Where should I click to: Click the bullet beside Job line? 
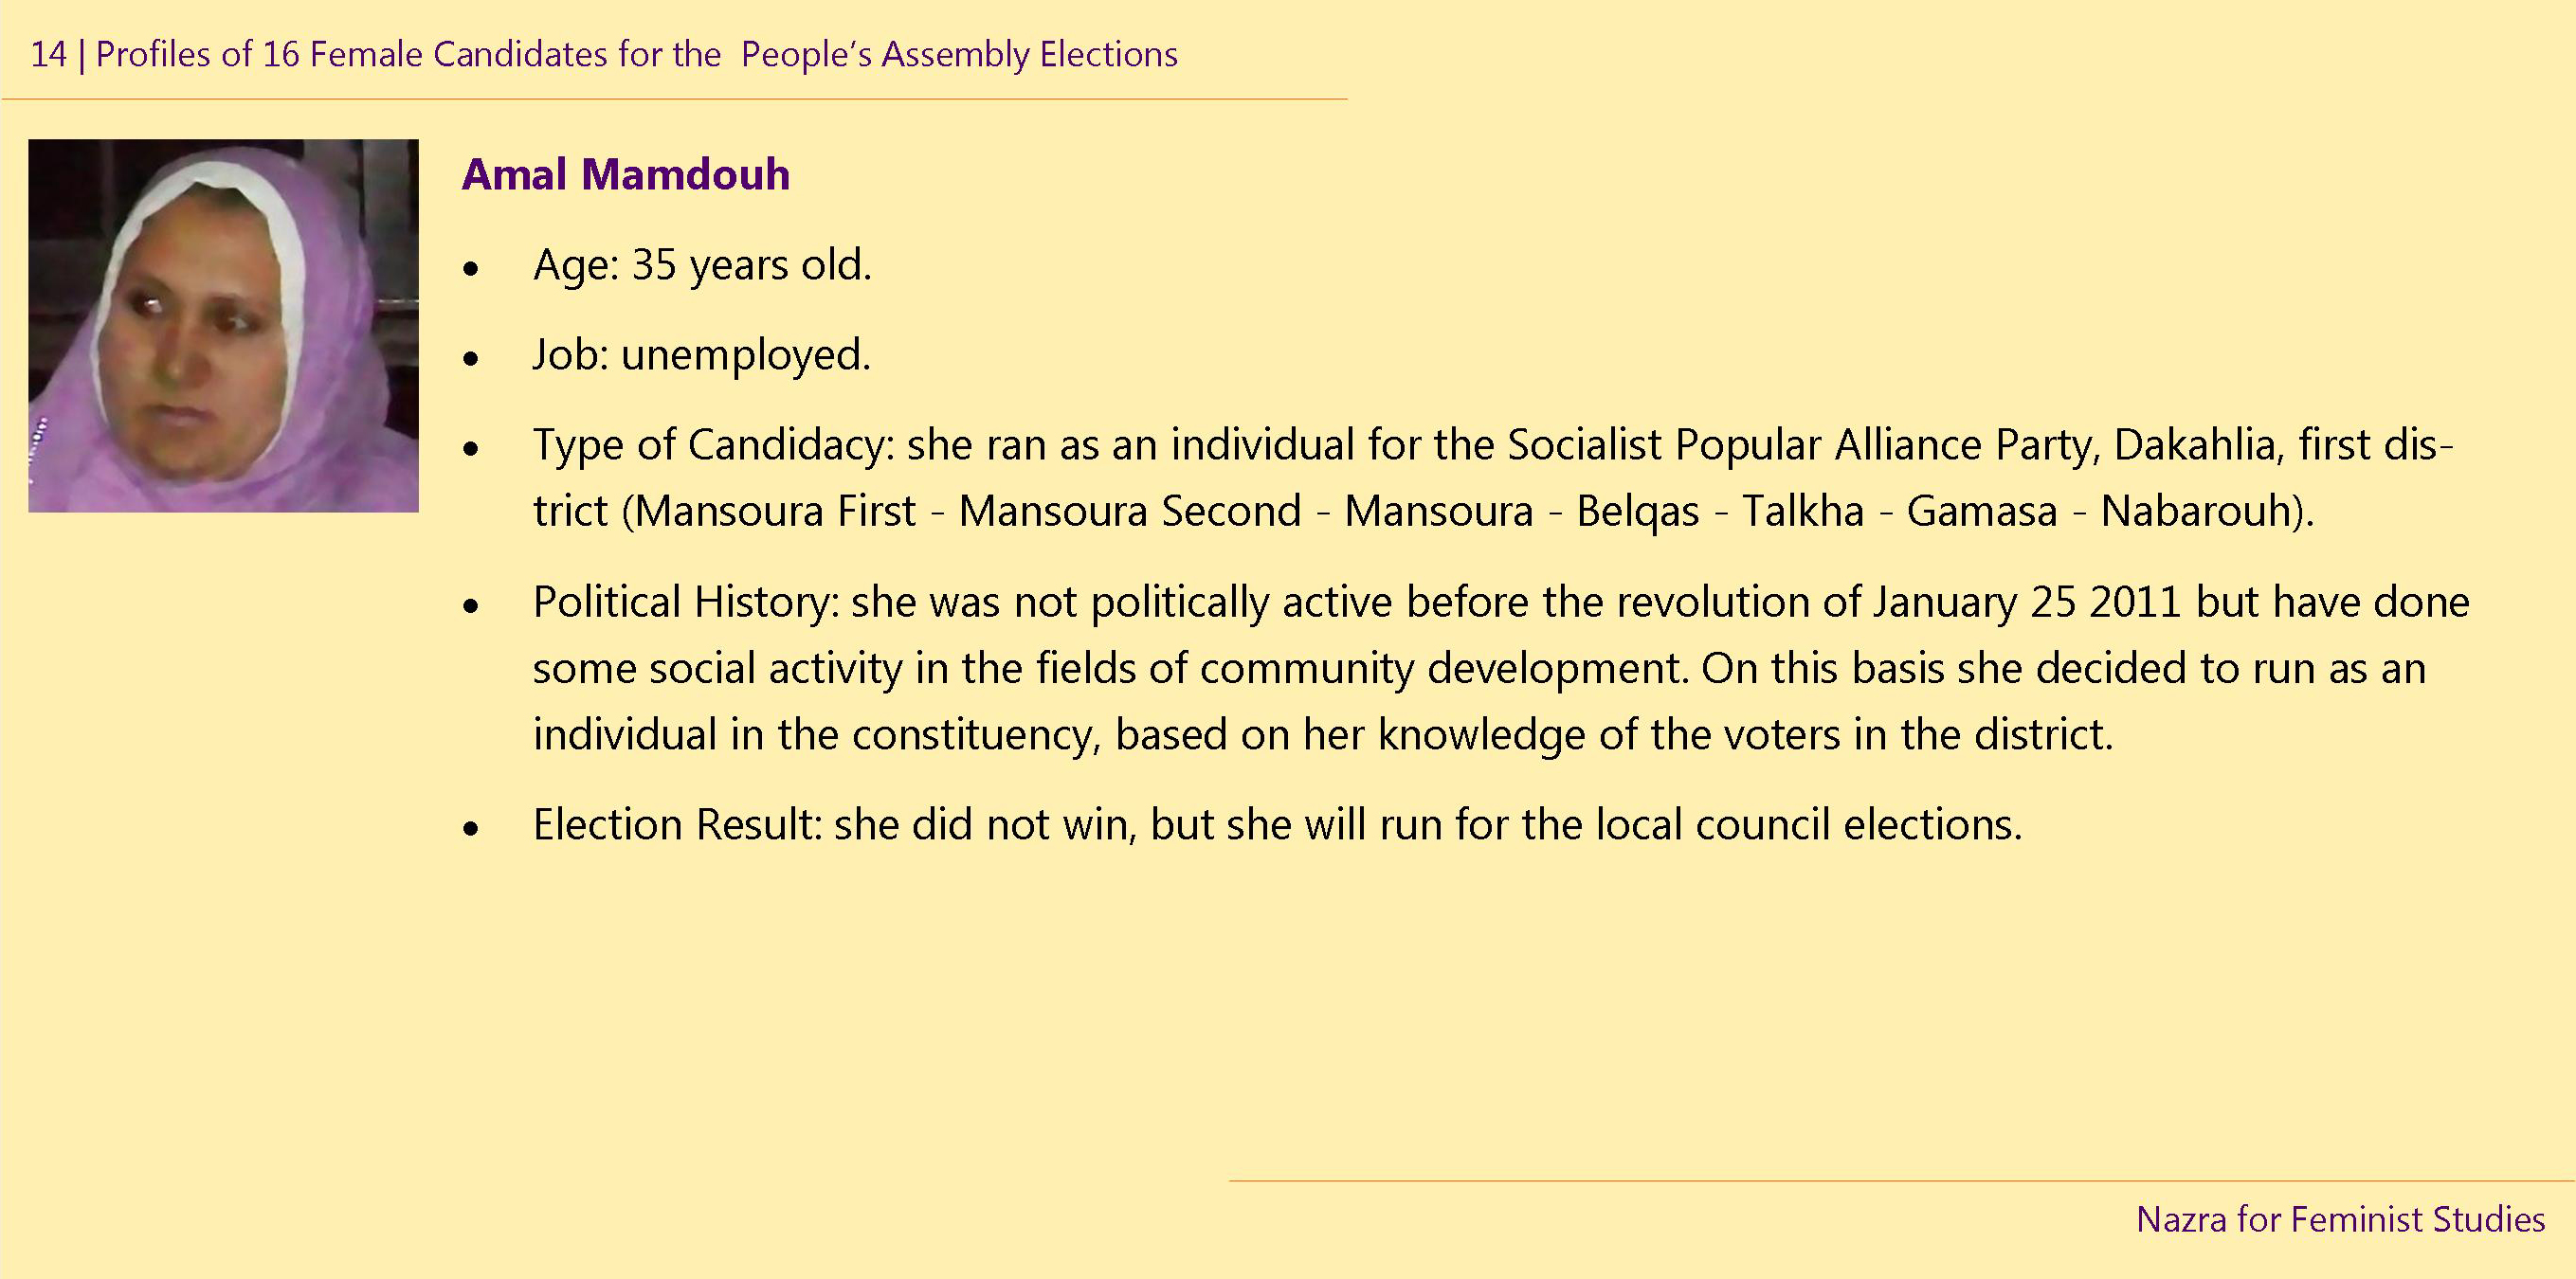point(471,360)
